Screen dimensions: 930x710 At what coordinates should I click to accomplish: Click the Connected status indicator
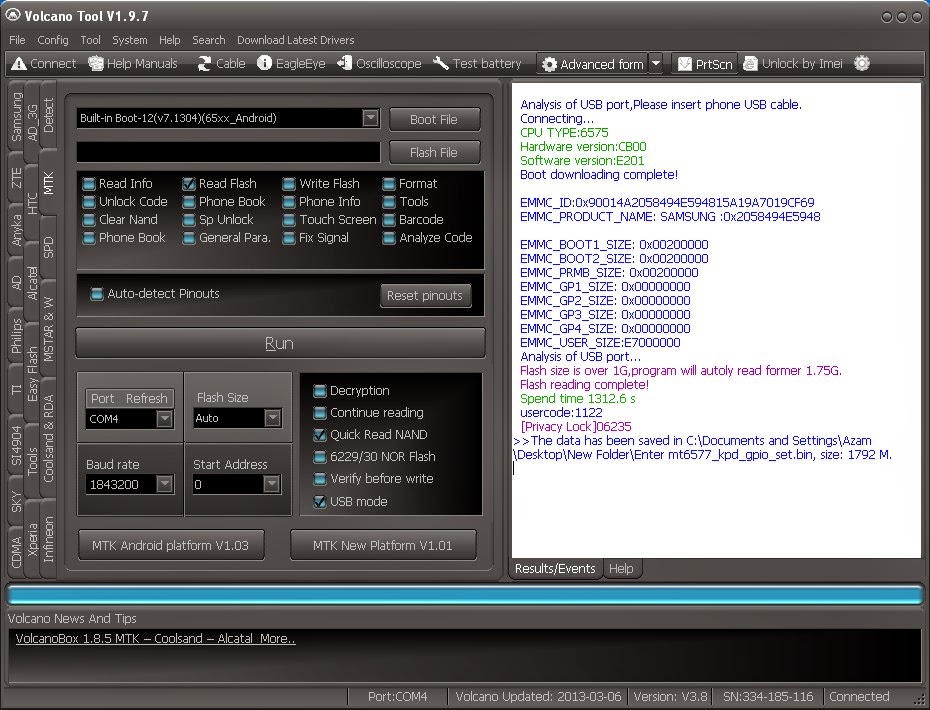859,696
